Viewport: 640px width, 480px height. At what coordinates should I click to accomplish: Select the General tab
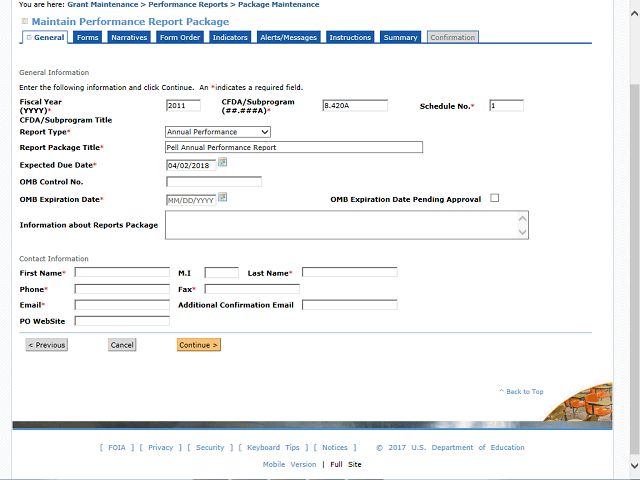click(x=45, y=38)
